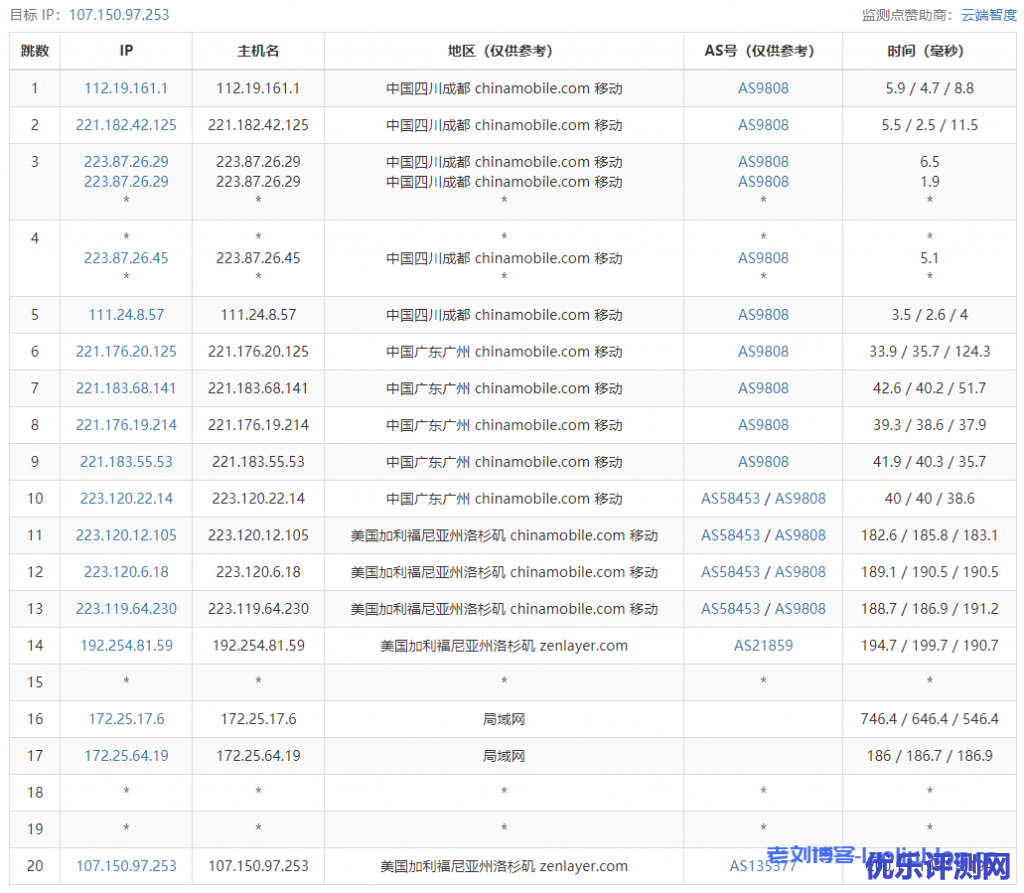Click IP link 221.183.55.53

click(126, 462)
